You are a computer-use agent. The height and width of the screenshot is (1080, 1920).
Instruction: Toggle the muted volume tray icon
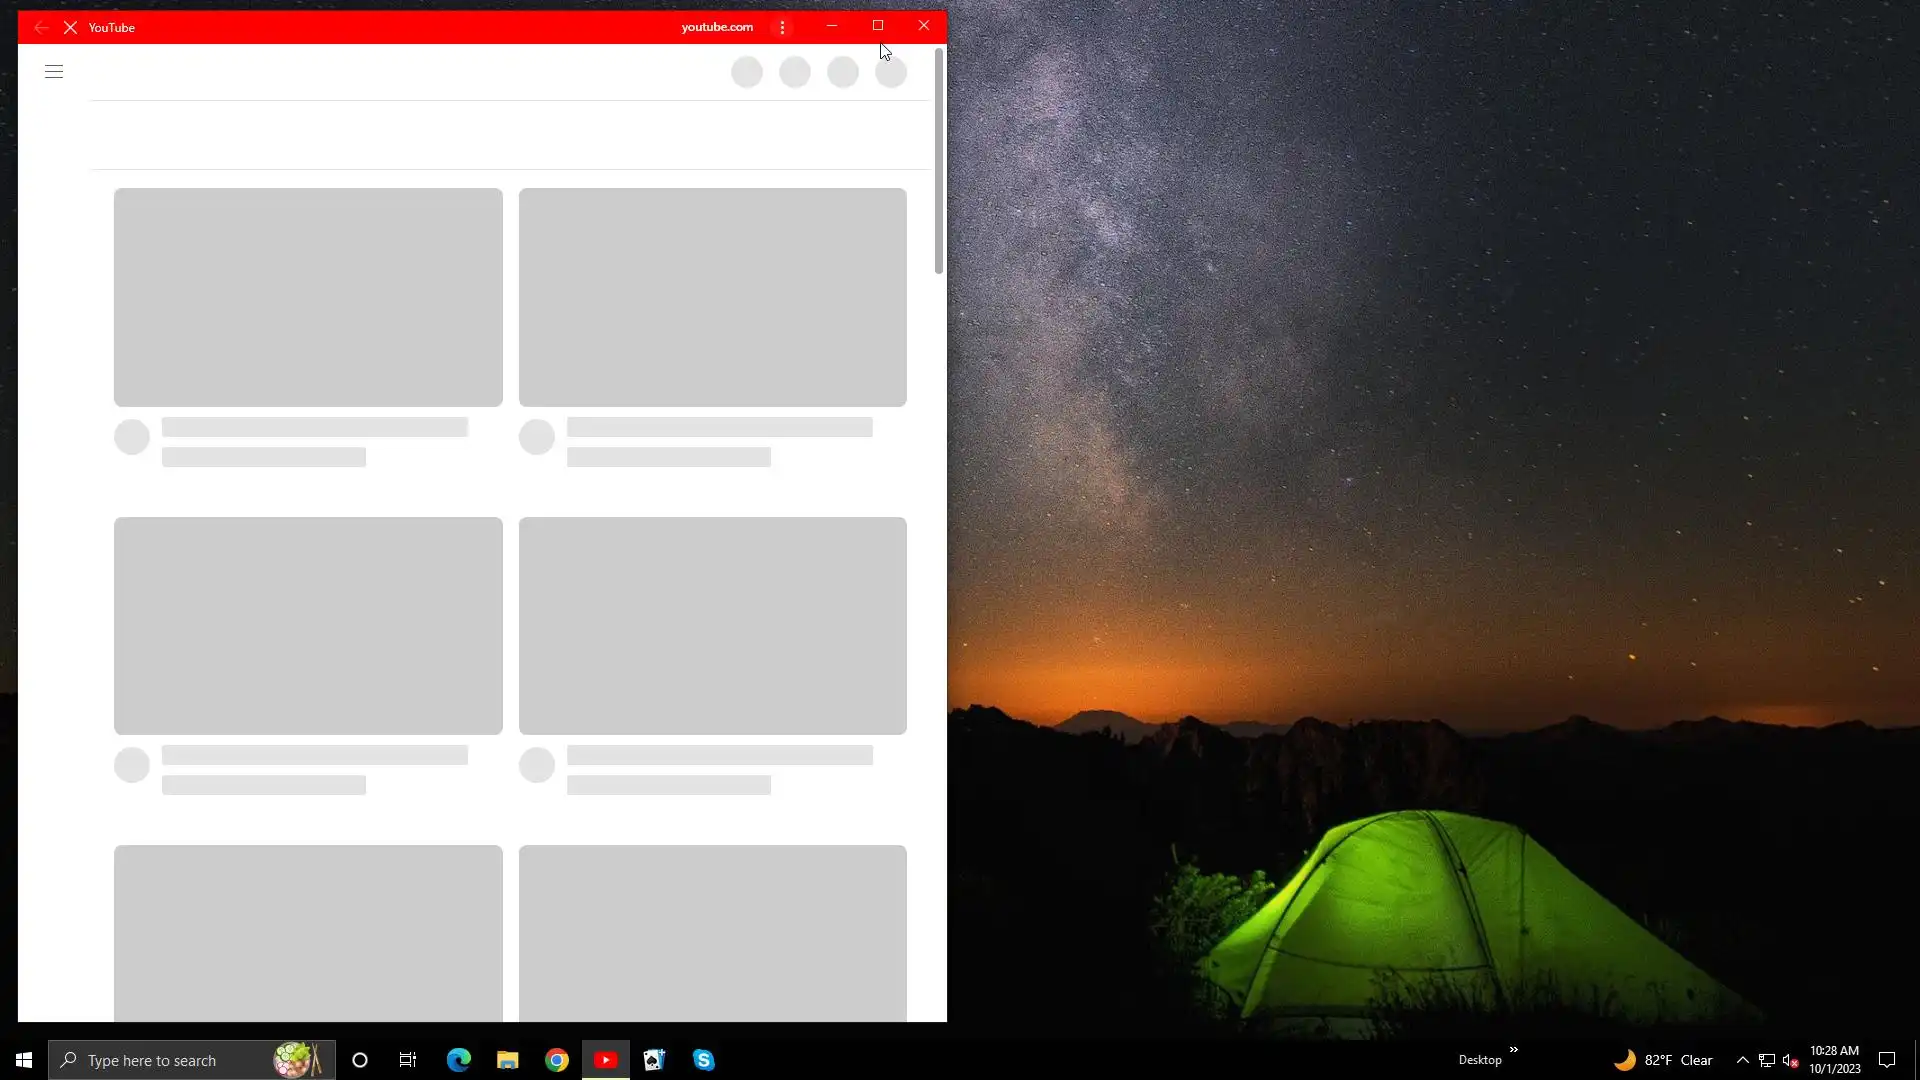coord(1790,1060)
